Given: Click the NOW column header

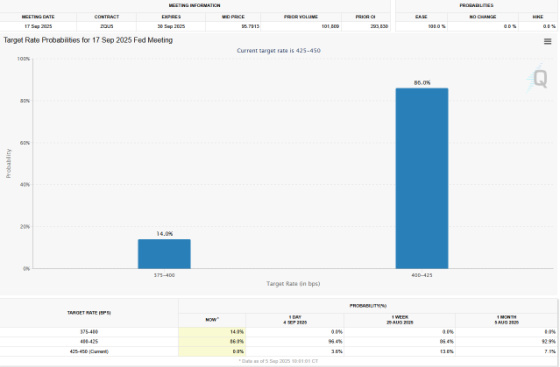Looking at the screenshot, I should pos(212,320).
